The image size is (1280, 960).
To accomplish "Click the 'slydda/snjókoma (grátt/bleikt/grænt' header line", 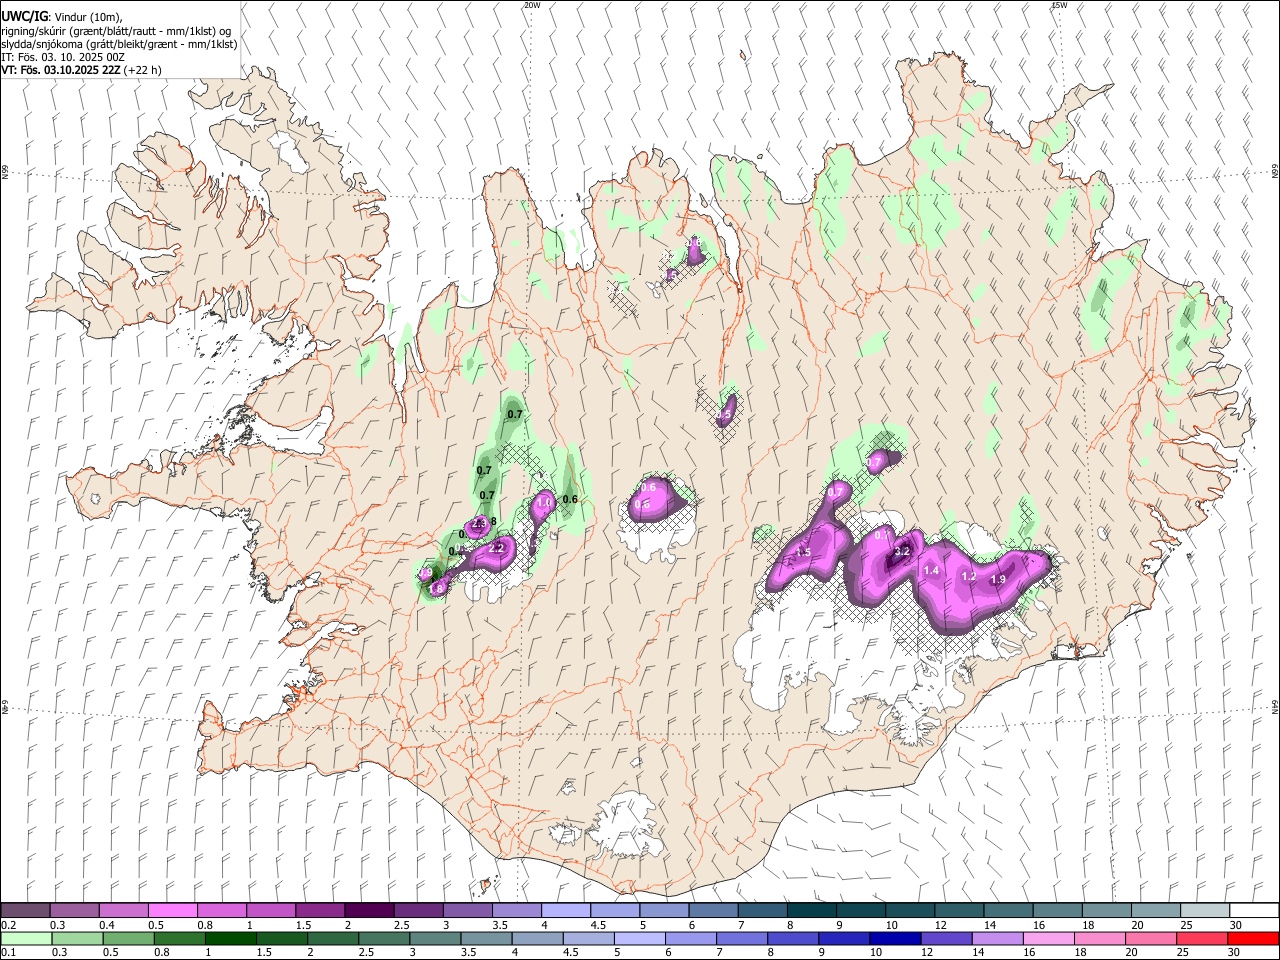I will pos(119,44).
